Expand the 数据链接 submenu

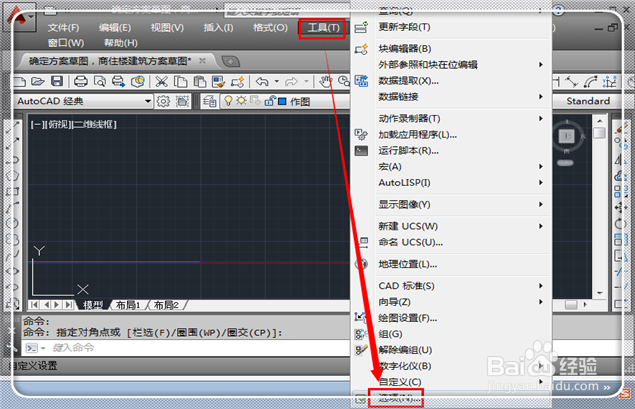point(540,97)
